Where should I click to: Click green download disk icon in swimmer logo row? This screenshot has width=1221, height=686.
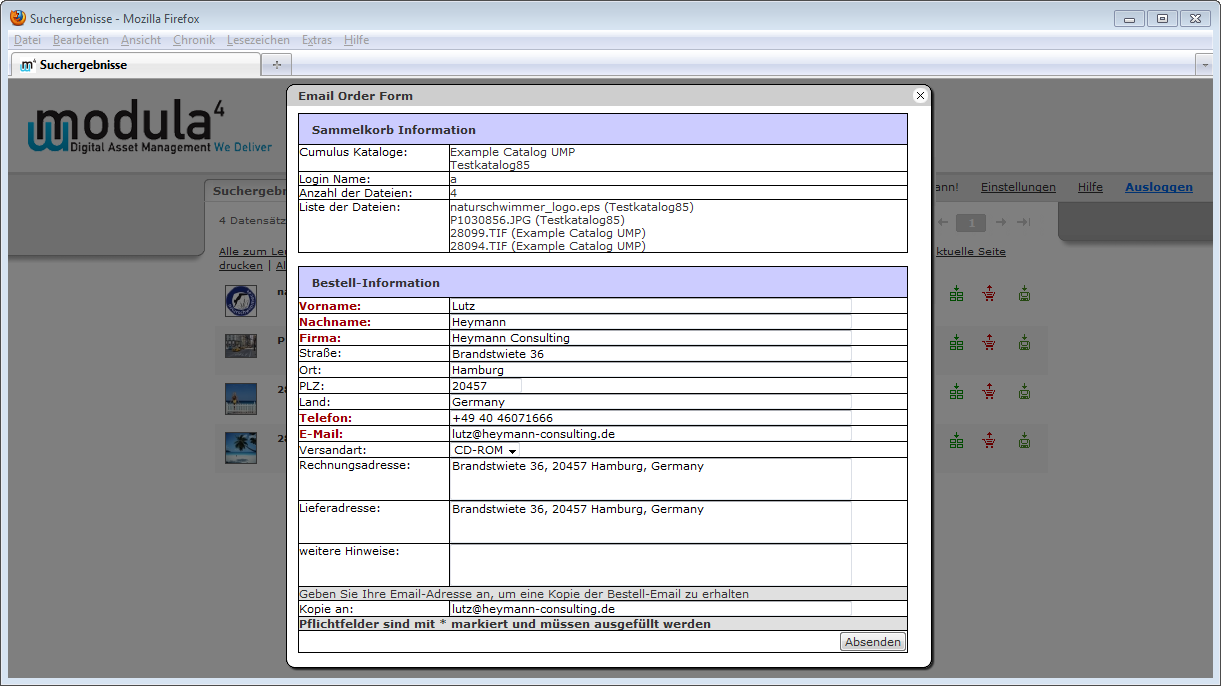pos(1024,293)
